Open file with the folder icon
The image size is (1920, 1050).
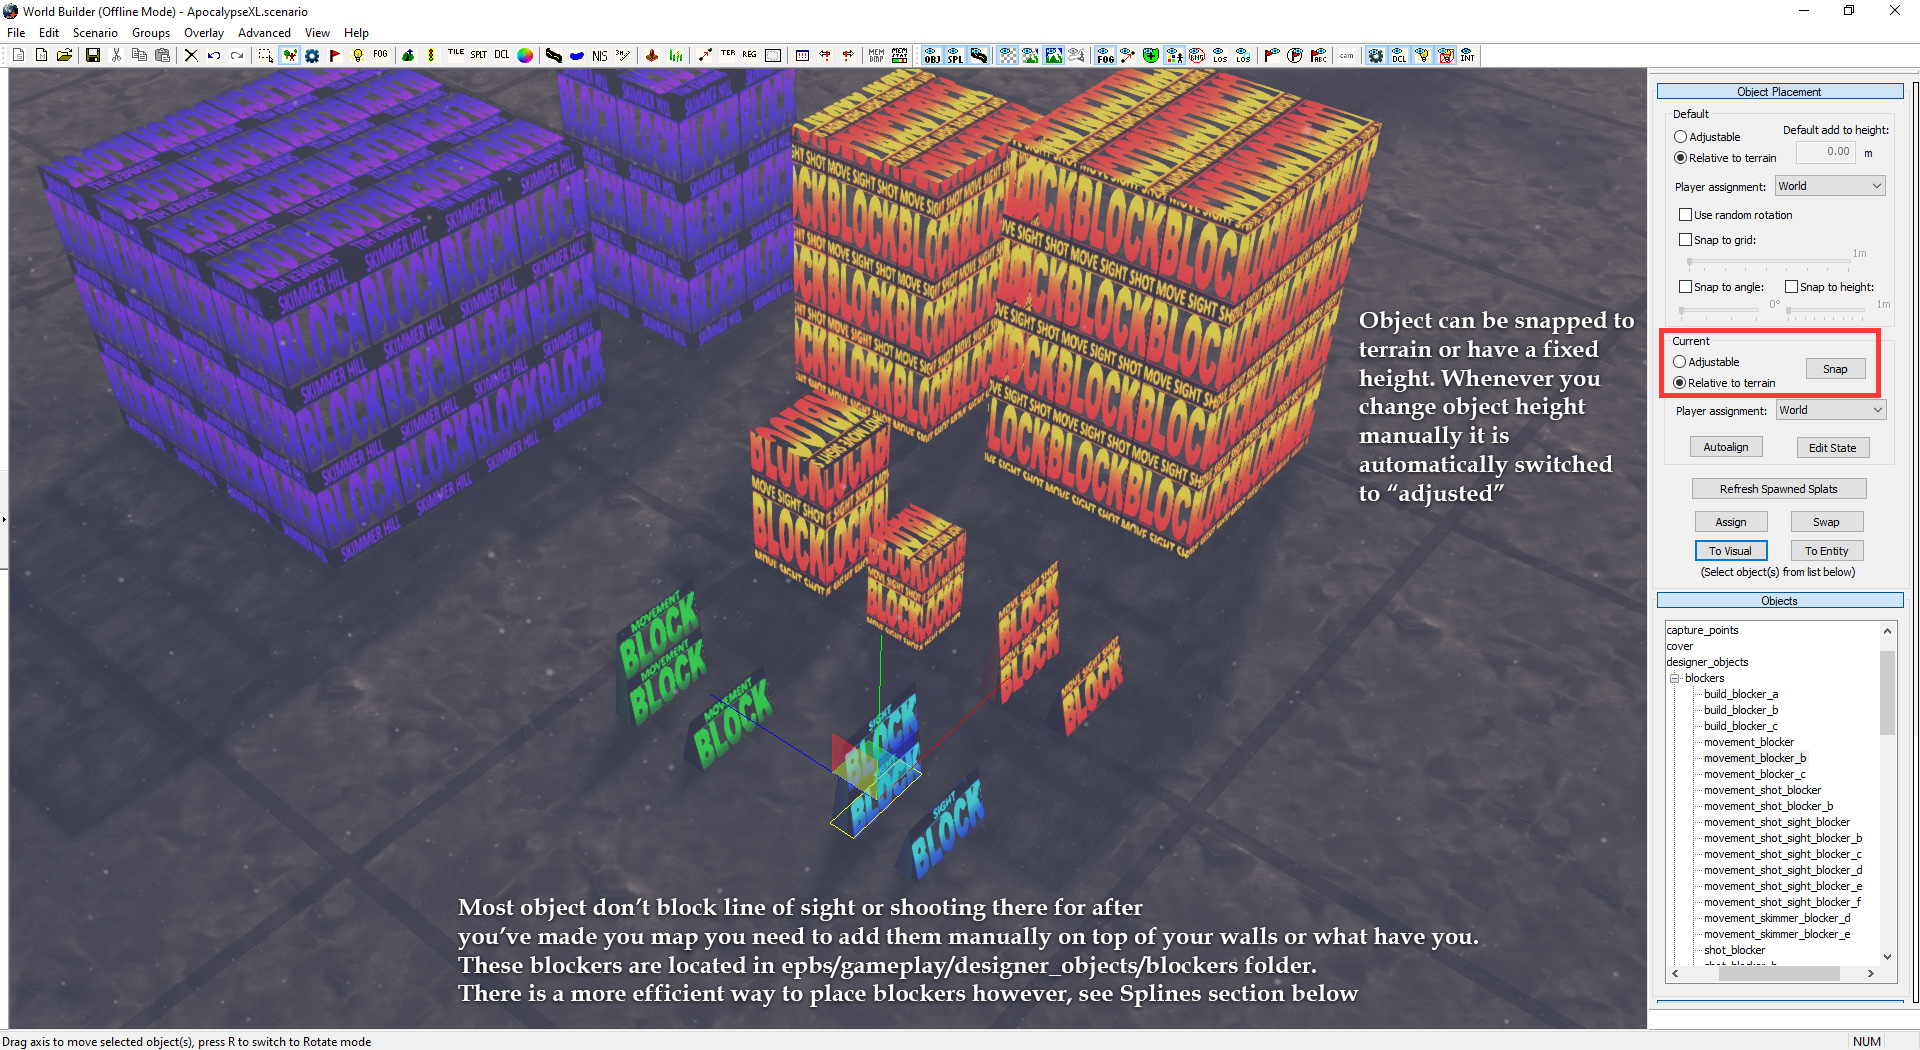(64, 56)
